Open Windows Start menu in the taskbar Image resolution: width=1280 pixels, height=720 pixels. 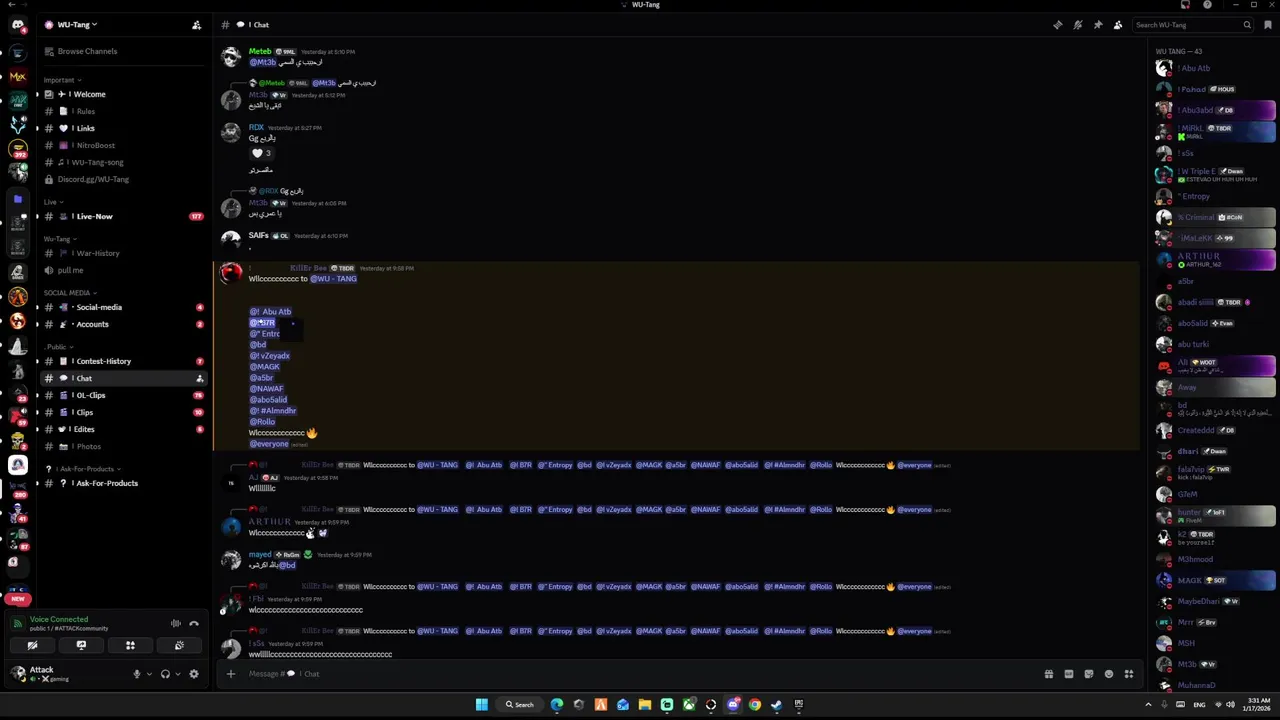pos(482,704)
